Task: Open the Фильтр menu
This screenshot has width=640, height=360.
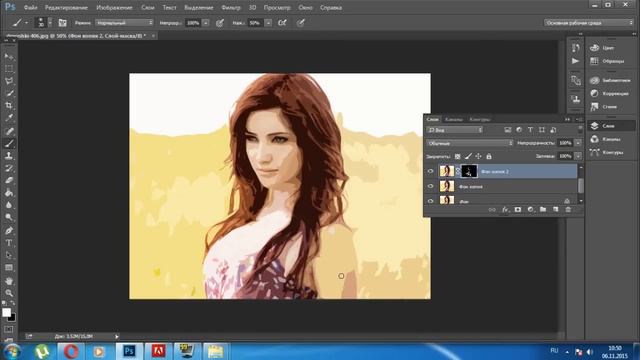Action: click(231, 7)
